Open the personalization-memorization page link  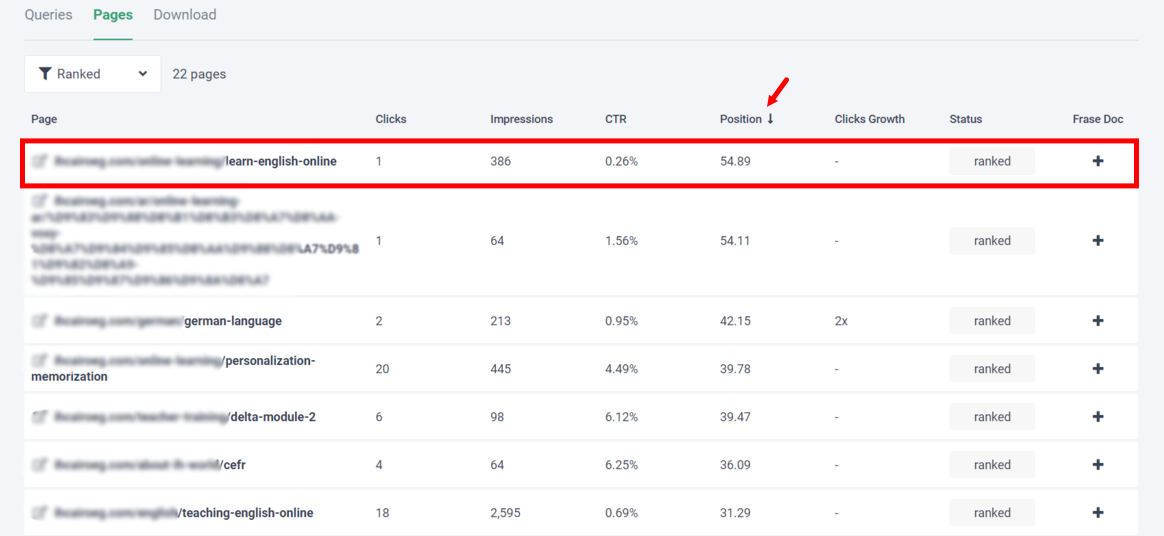(x=174, y=369)
